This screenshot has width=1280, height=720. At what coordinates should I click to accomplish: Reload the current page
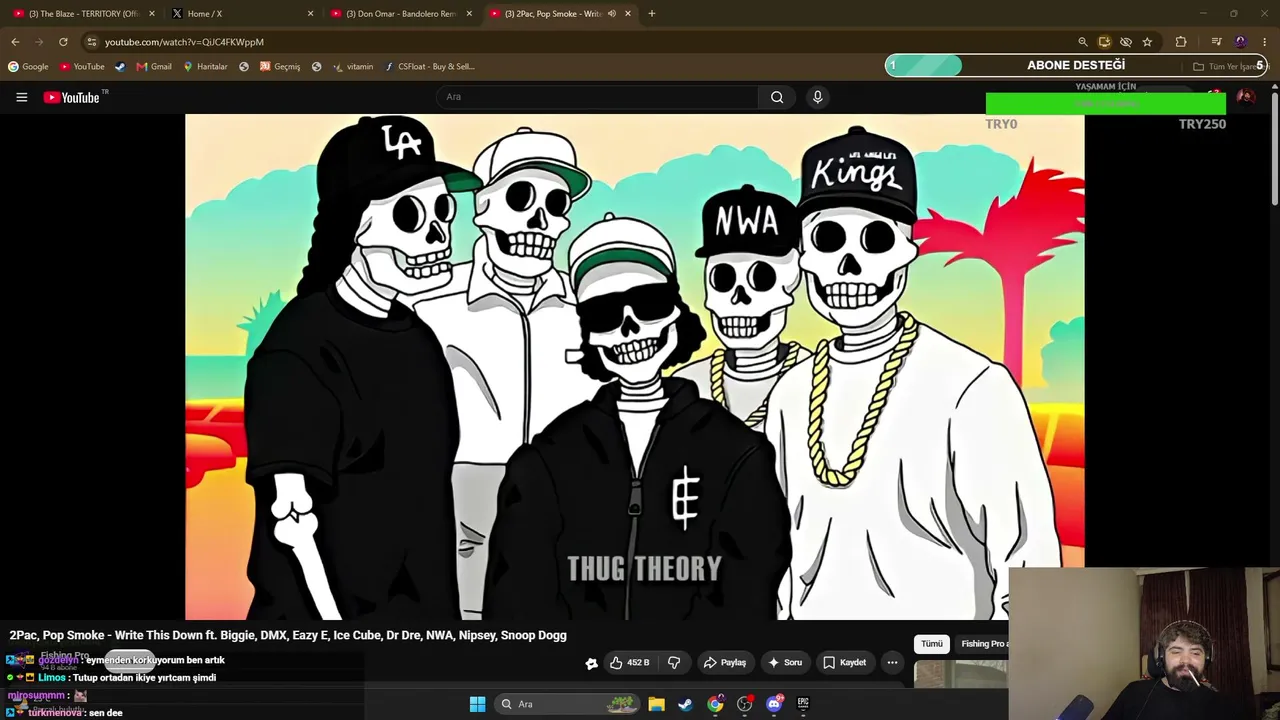point(63,42)
